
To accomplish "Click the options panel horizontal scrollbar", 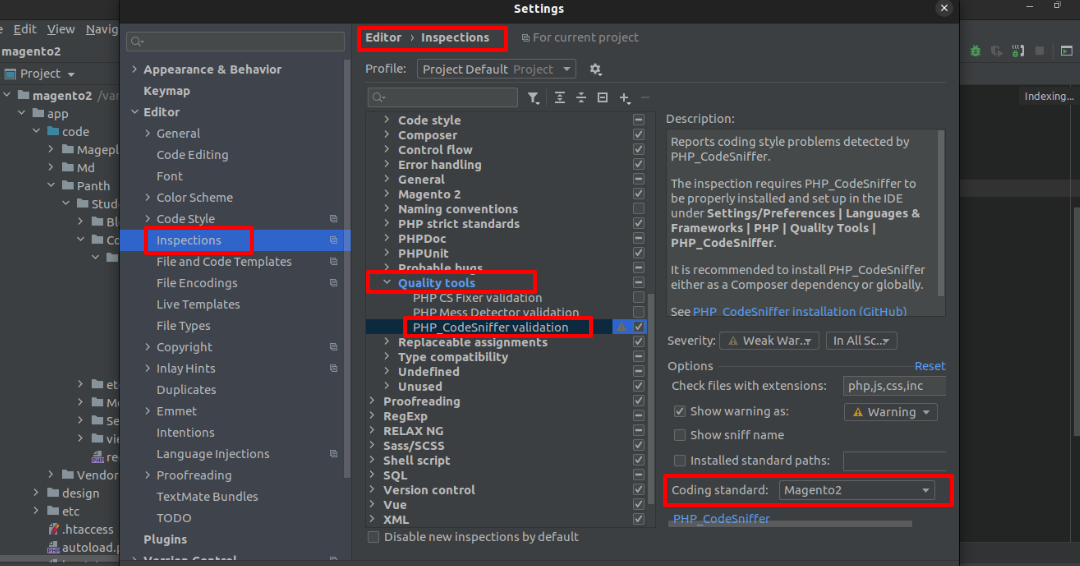I will click(x=790, y=524).
